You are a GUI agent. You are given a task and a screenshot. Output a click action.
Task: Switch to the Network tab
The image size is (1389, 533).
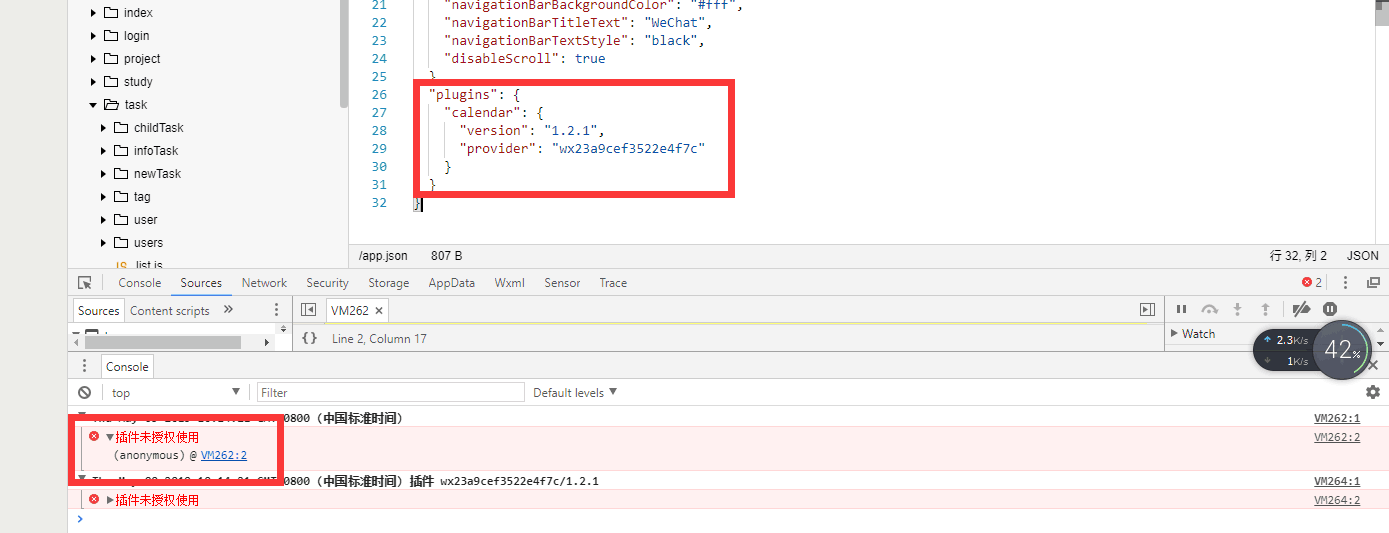tap(264, 283)
